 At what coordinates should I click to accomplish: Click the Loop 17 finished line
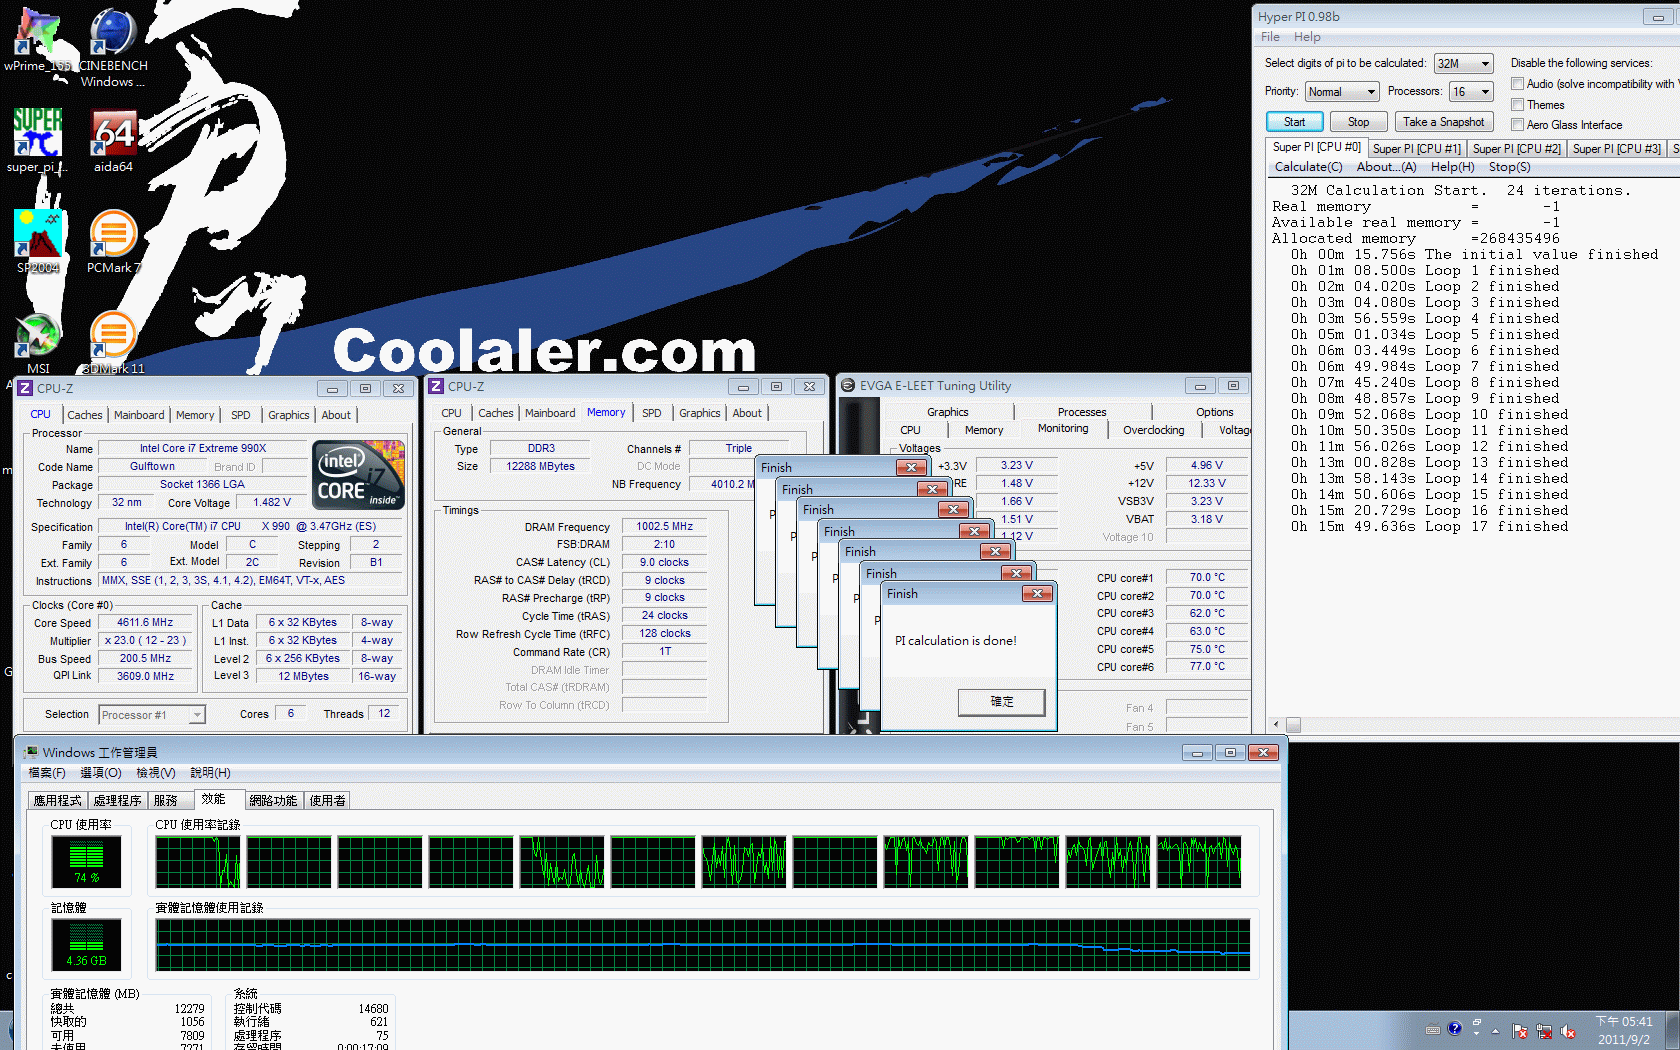[1430, 527]
